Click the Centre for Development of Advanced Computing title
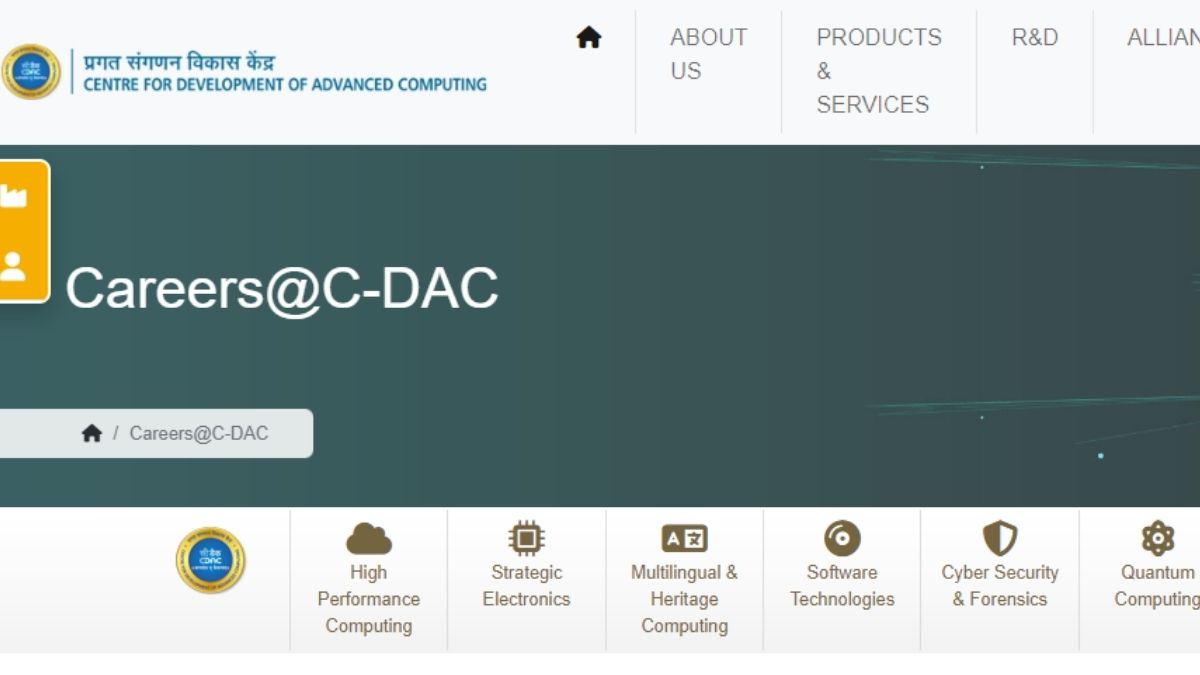Viewport: 1200px width, 675px height. [x=285, y=84]
